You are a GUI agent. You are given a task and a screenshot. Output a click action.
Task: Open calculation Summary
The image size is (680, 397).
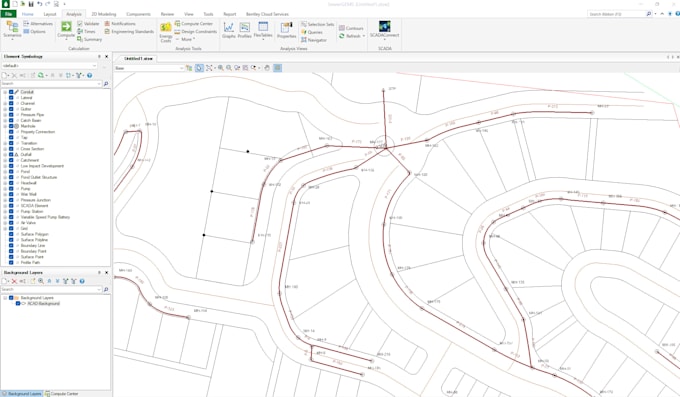pos(89,39)
